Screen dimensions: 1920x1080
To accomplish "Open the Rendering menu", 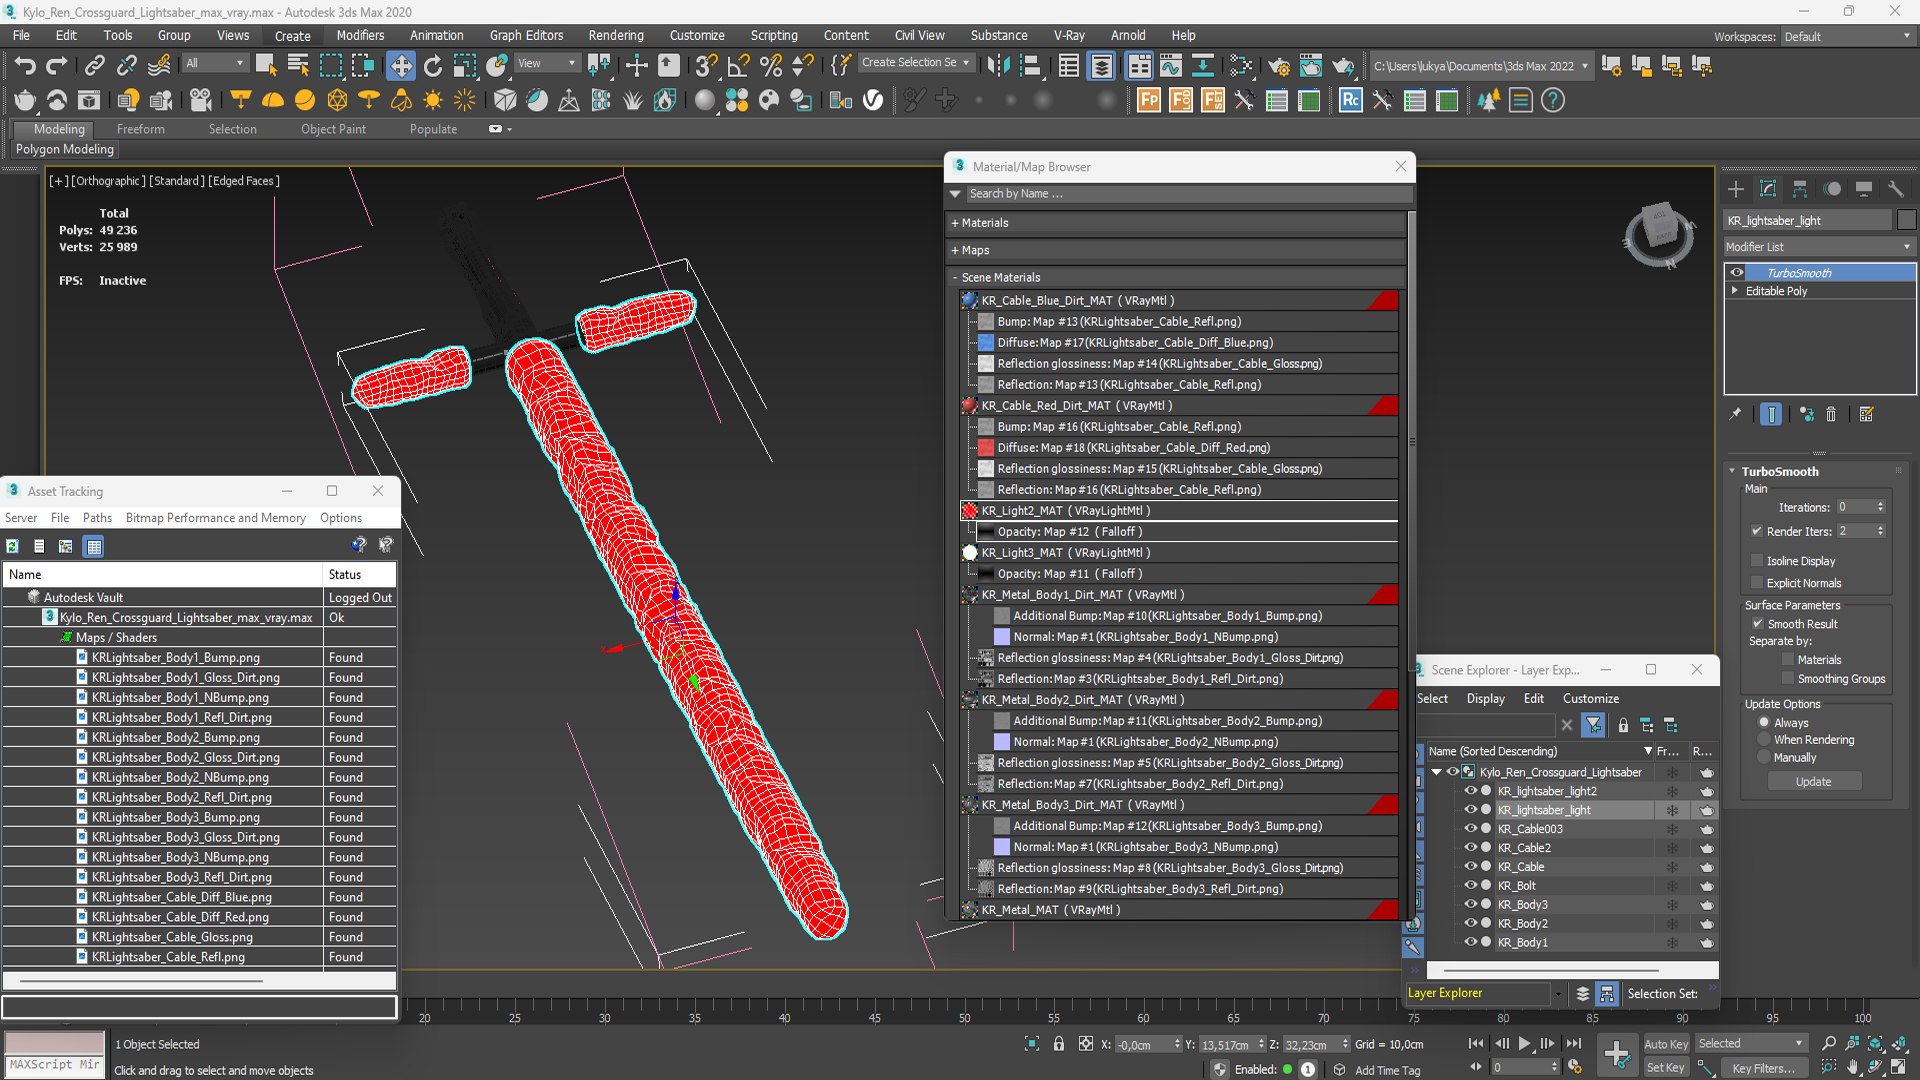I will pyautogui.click(x=615, y=35).
